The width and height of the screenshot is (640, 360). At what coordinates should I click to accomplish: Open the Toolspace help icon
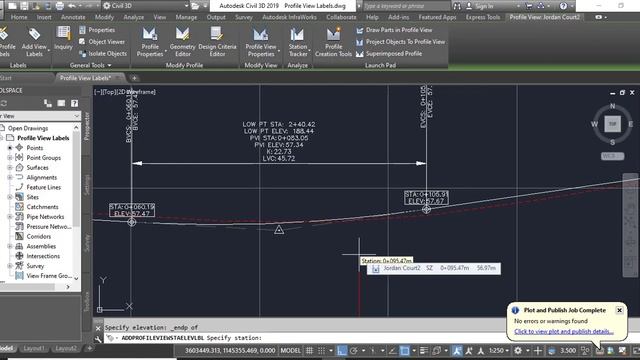(x=74, y=103)
